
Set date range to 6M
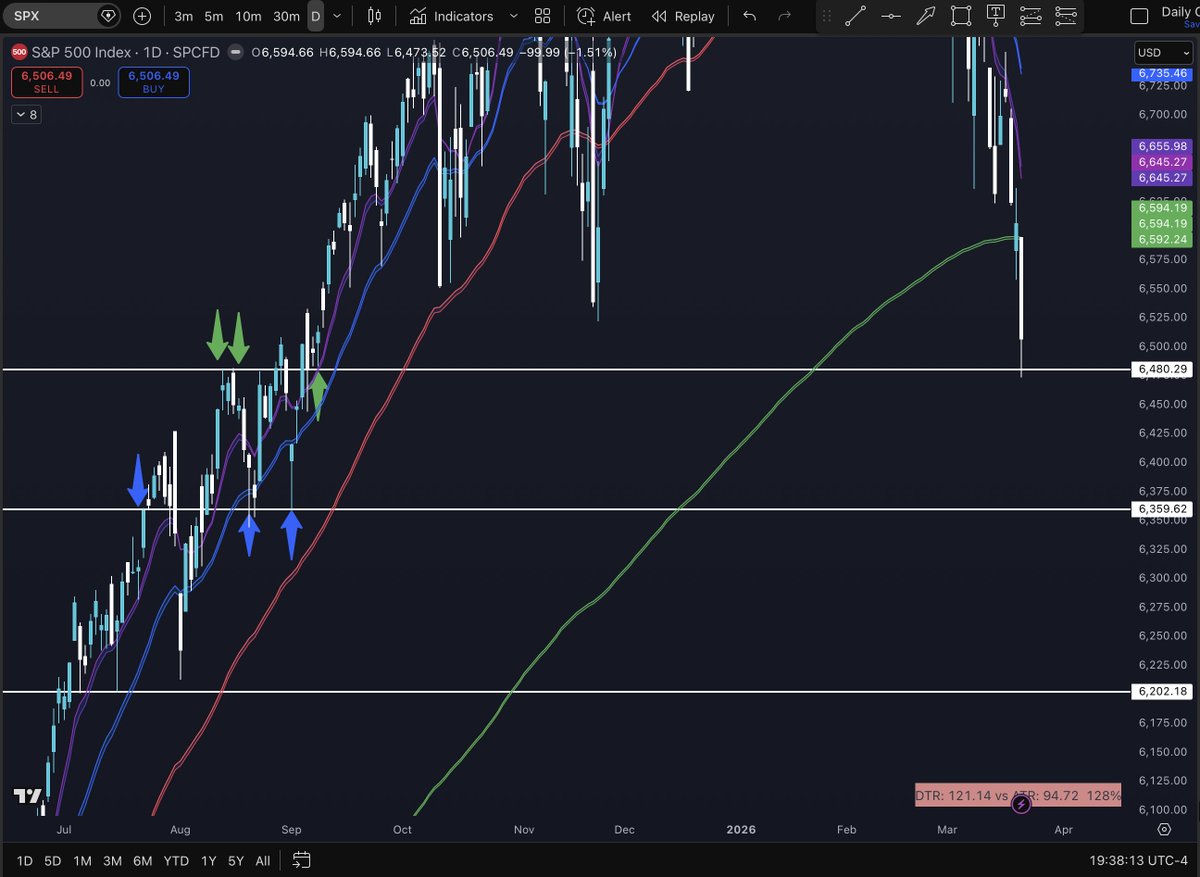tap(142, 860)
